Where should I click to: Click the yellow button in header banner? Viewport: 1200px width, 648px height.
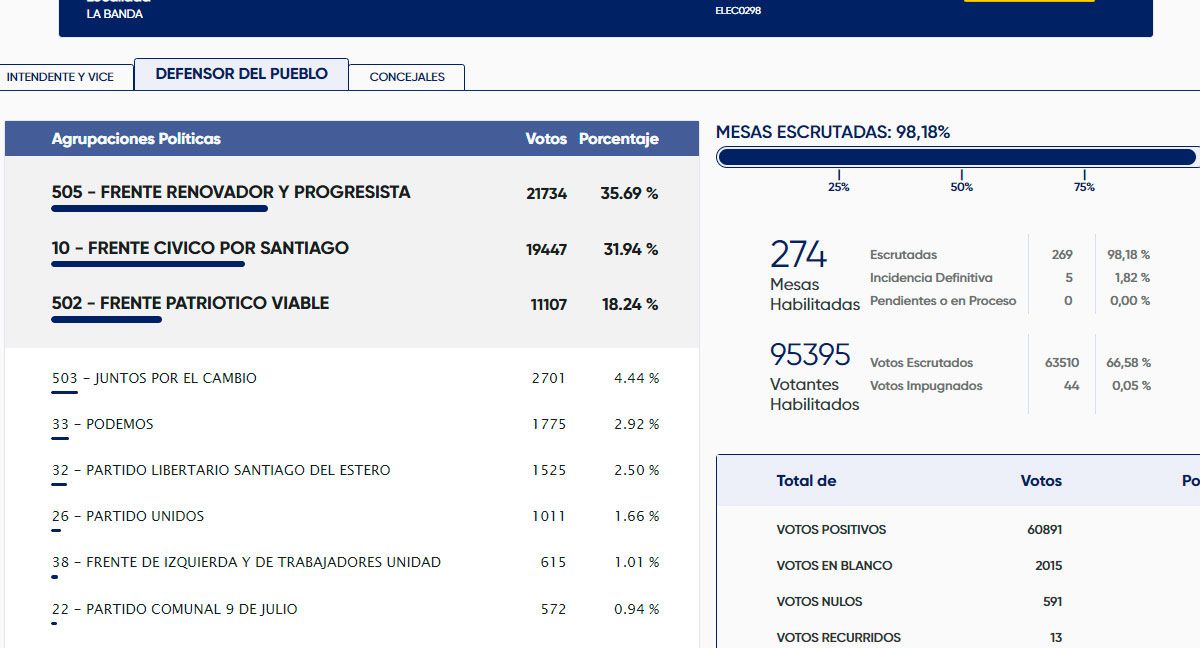tap(1028, 1)
